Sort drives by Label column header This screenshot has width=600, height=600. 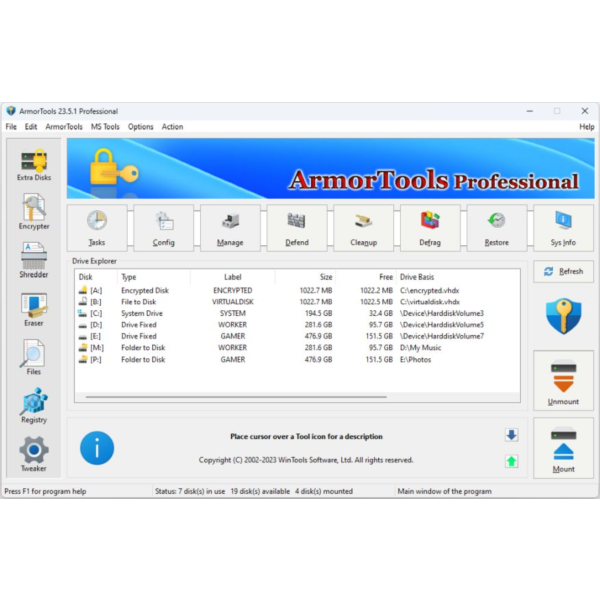(233, 277)
